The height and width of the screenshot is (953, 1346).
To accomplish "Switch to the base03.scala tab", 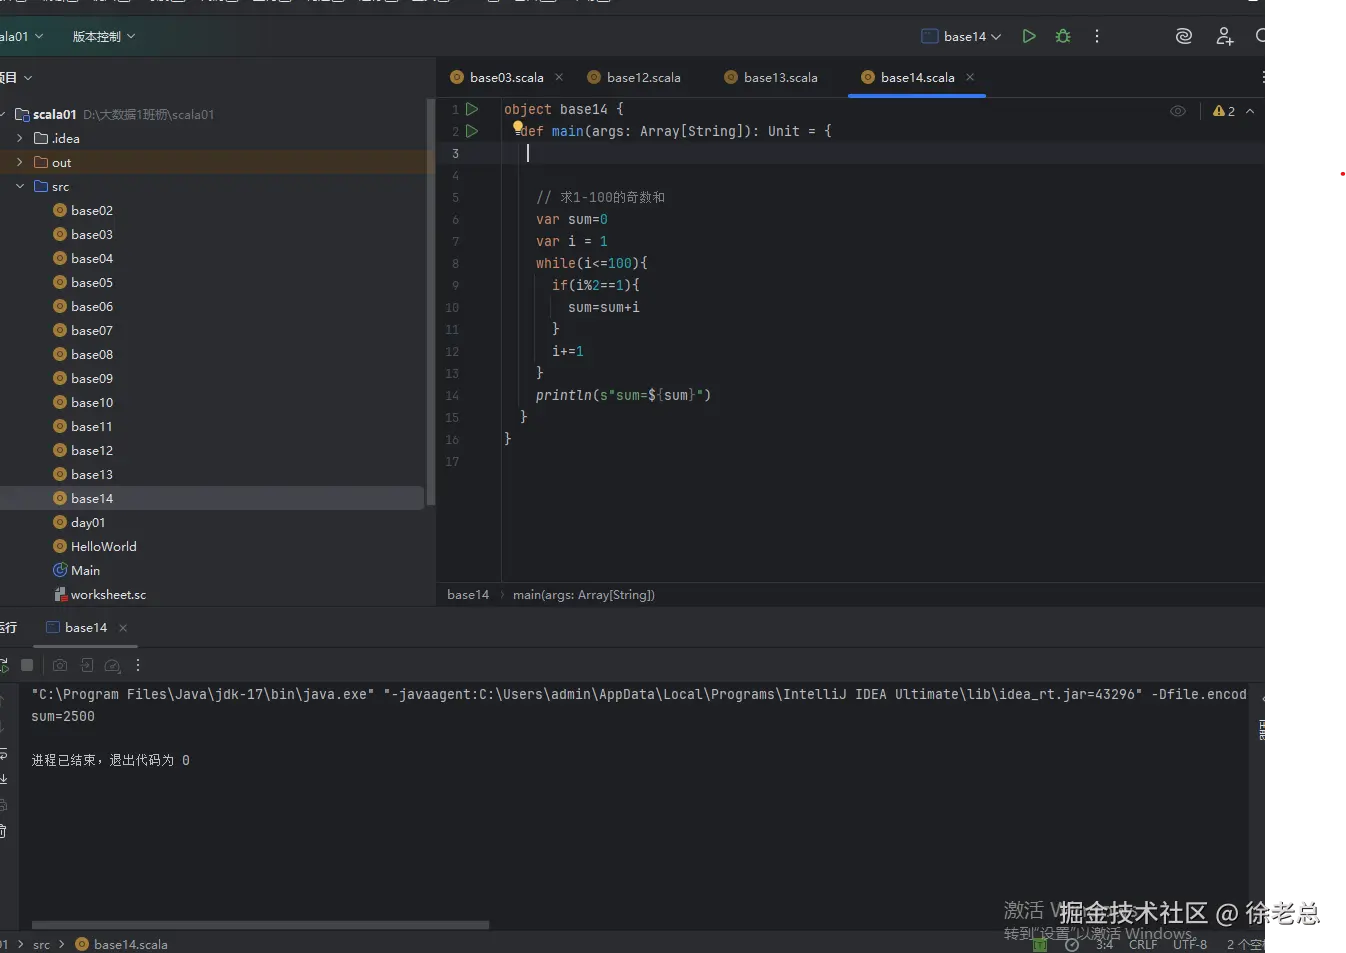I will pos(506,77).
